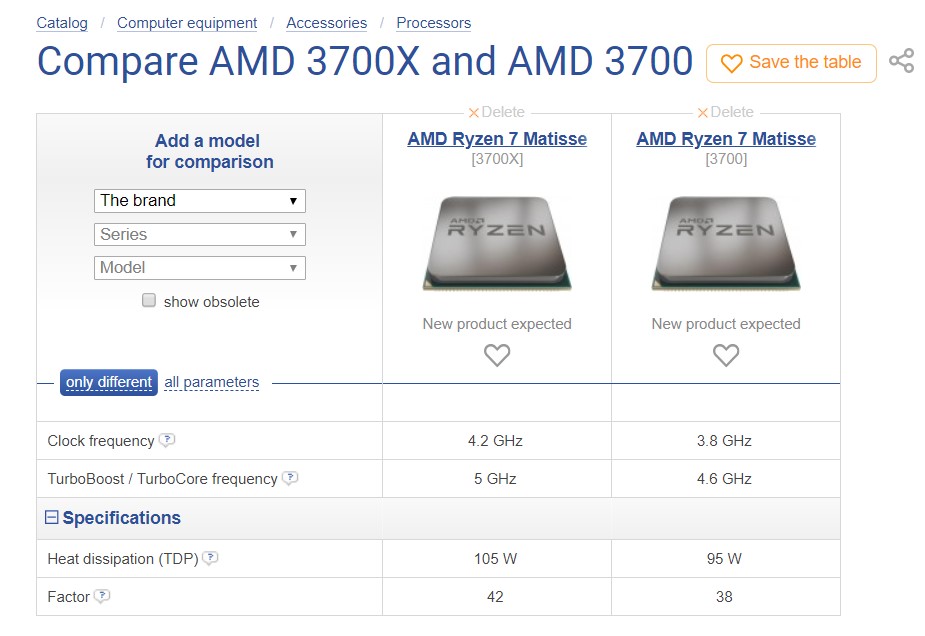Click the TurboBoost / TurboCore frequency label
The height and width of the screenshot is (636, 925).
(162, 478)
